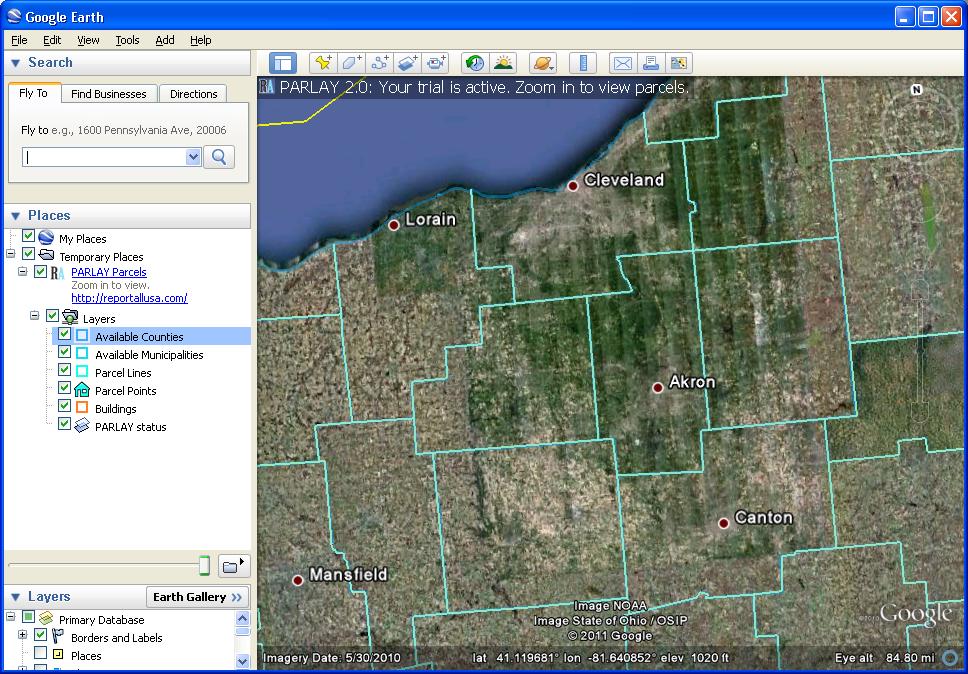Email the view with the envelope icon
This screenshot has width=968, height=674.
pos(623,63)
